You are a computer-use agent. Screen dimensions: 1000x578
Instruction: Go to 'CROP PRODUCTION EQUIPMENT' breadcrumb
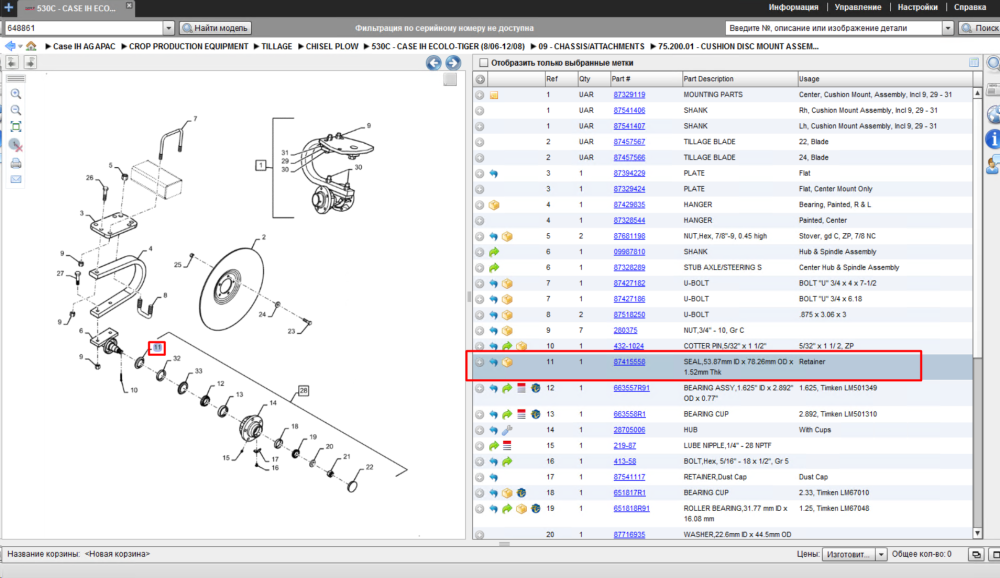tap(188, 47)
